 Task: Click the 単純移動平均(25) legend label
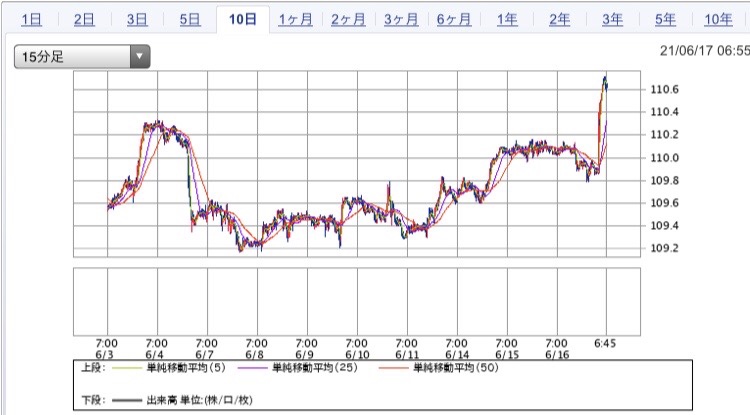(315, 368)
